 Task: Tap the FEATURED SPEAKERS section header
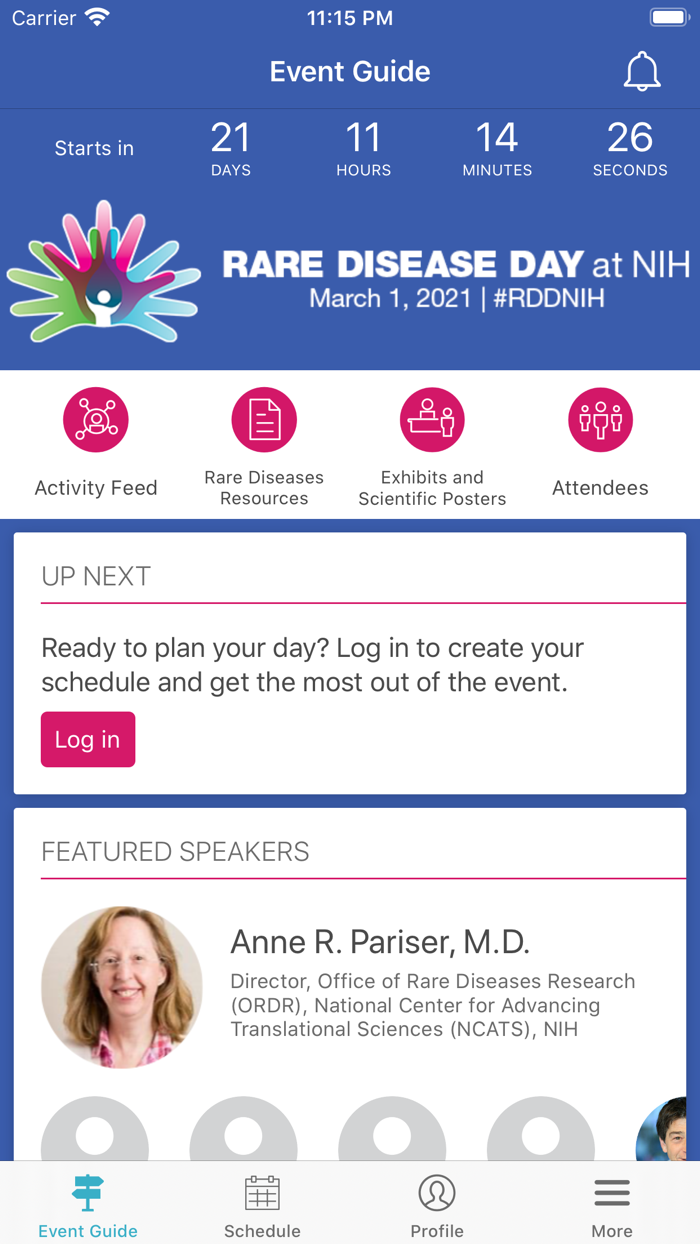pos(175,852)
